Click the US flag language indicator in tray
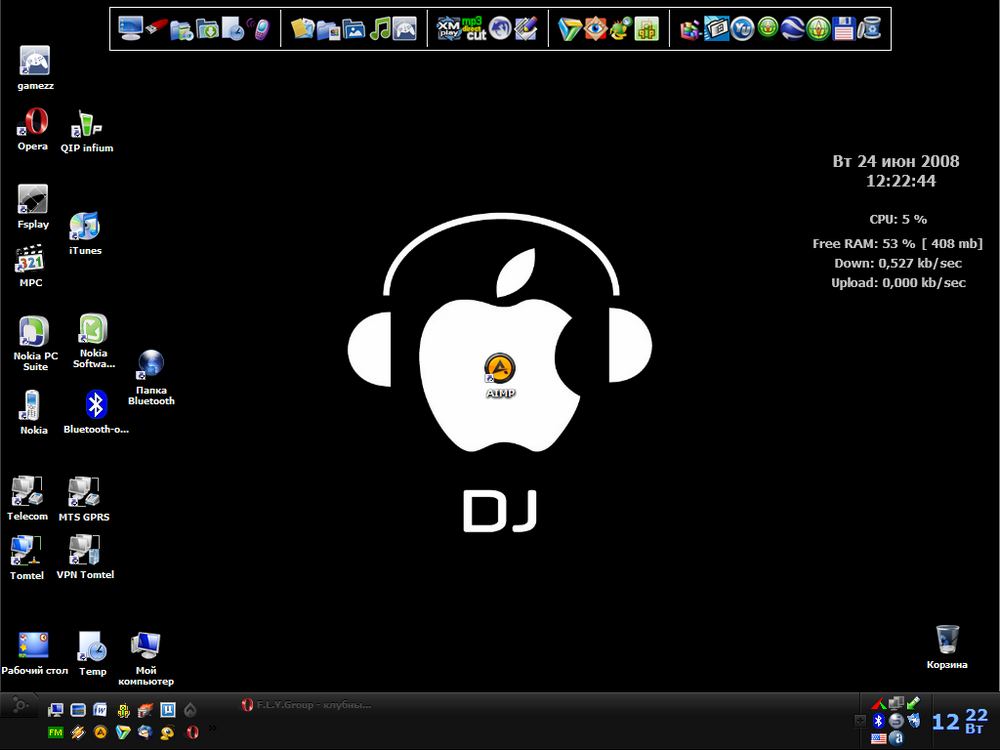Screen dimensions: 1000x750 point(879,738)
